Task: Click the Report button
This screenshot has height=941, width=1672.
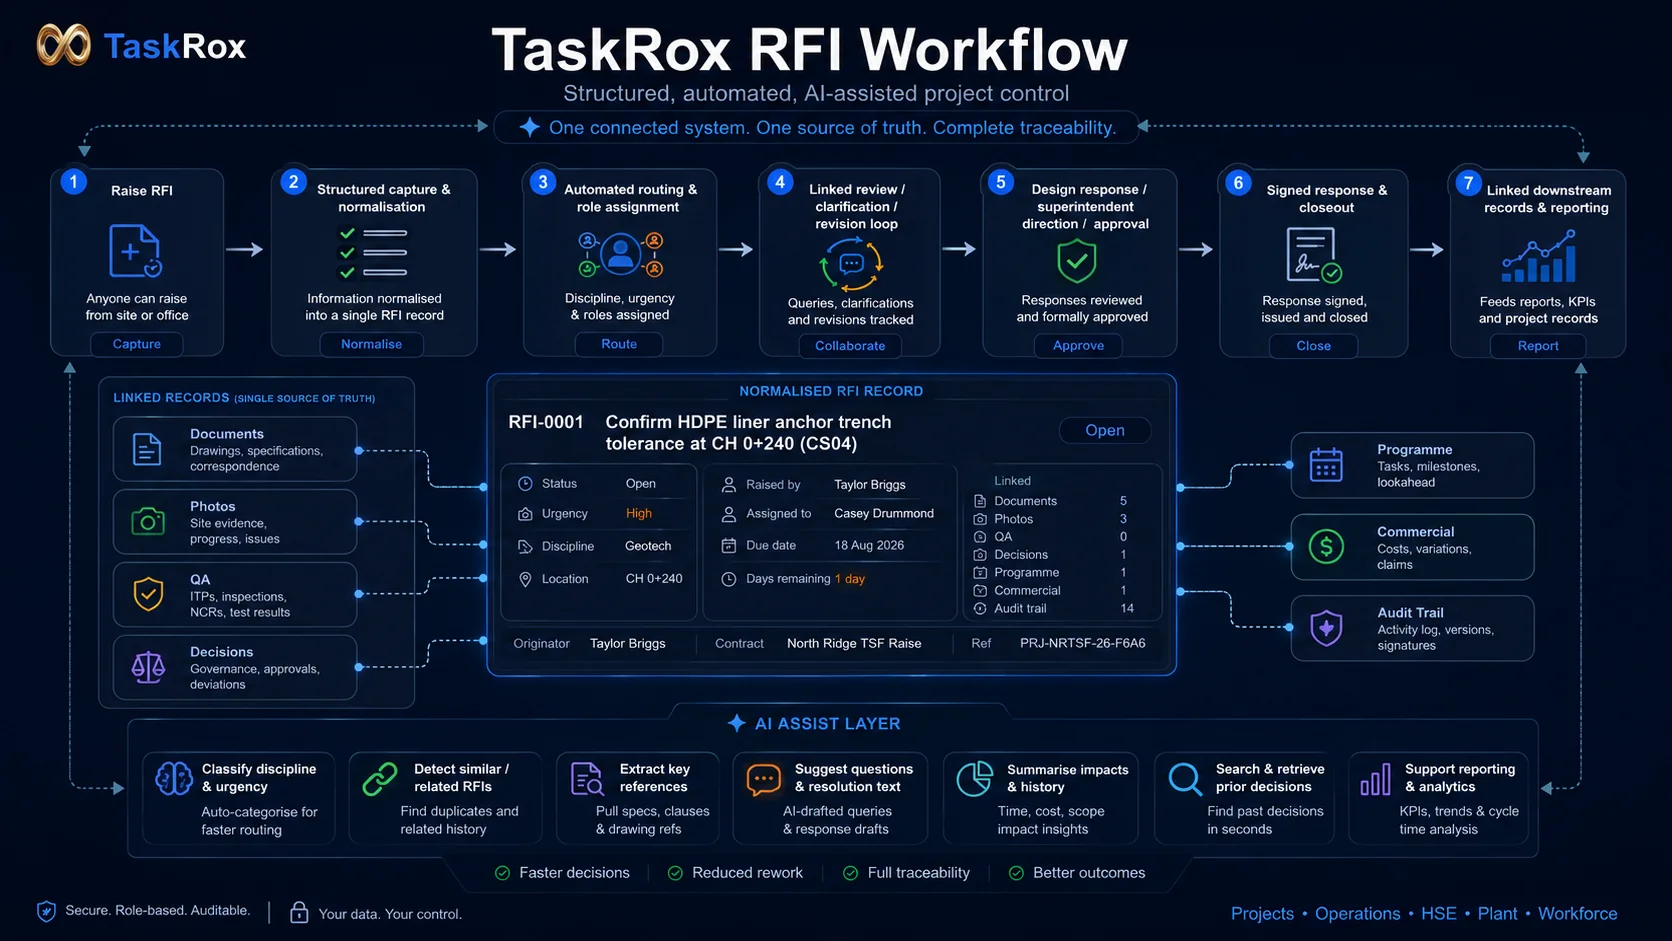Action: pyautogui.click(x=1538, y=346)
